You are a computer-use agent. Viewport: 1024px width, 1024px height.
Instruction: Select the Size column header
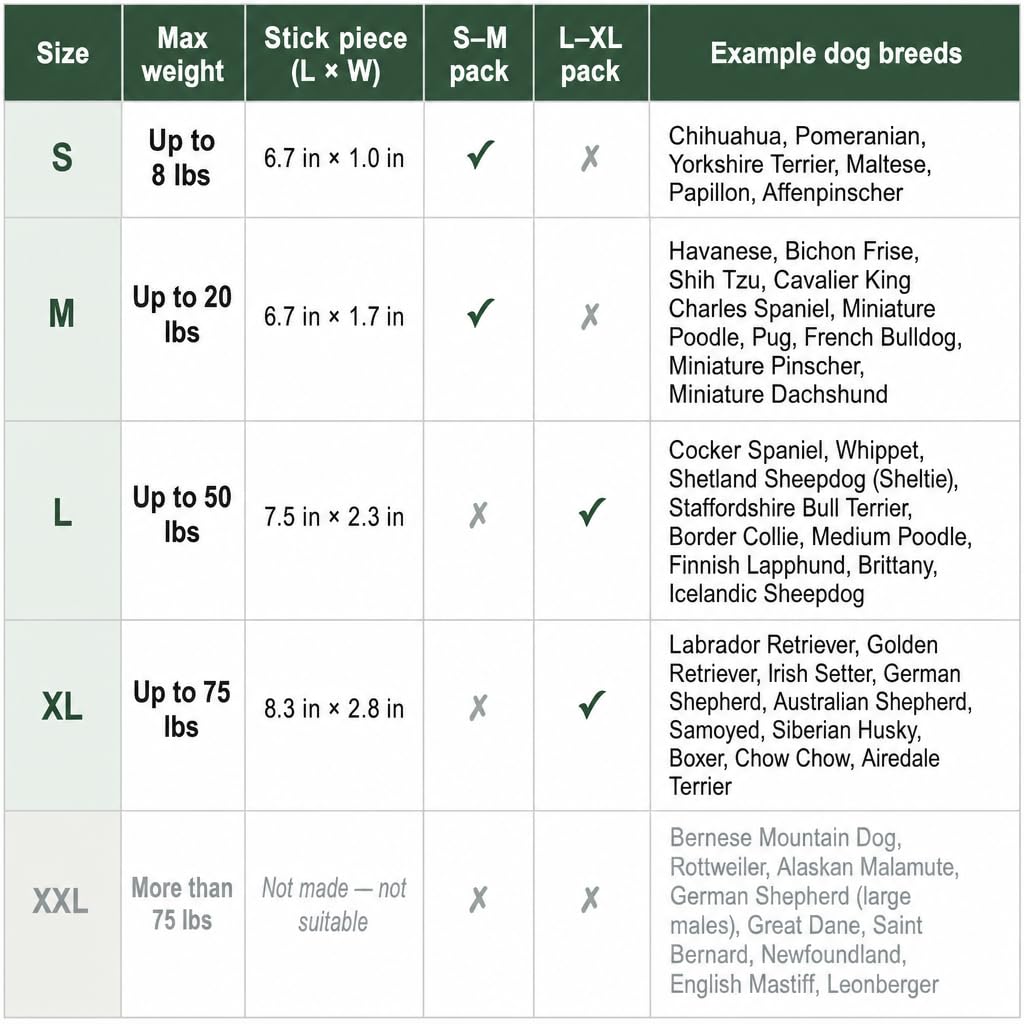tap(63, 53)
